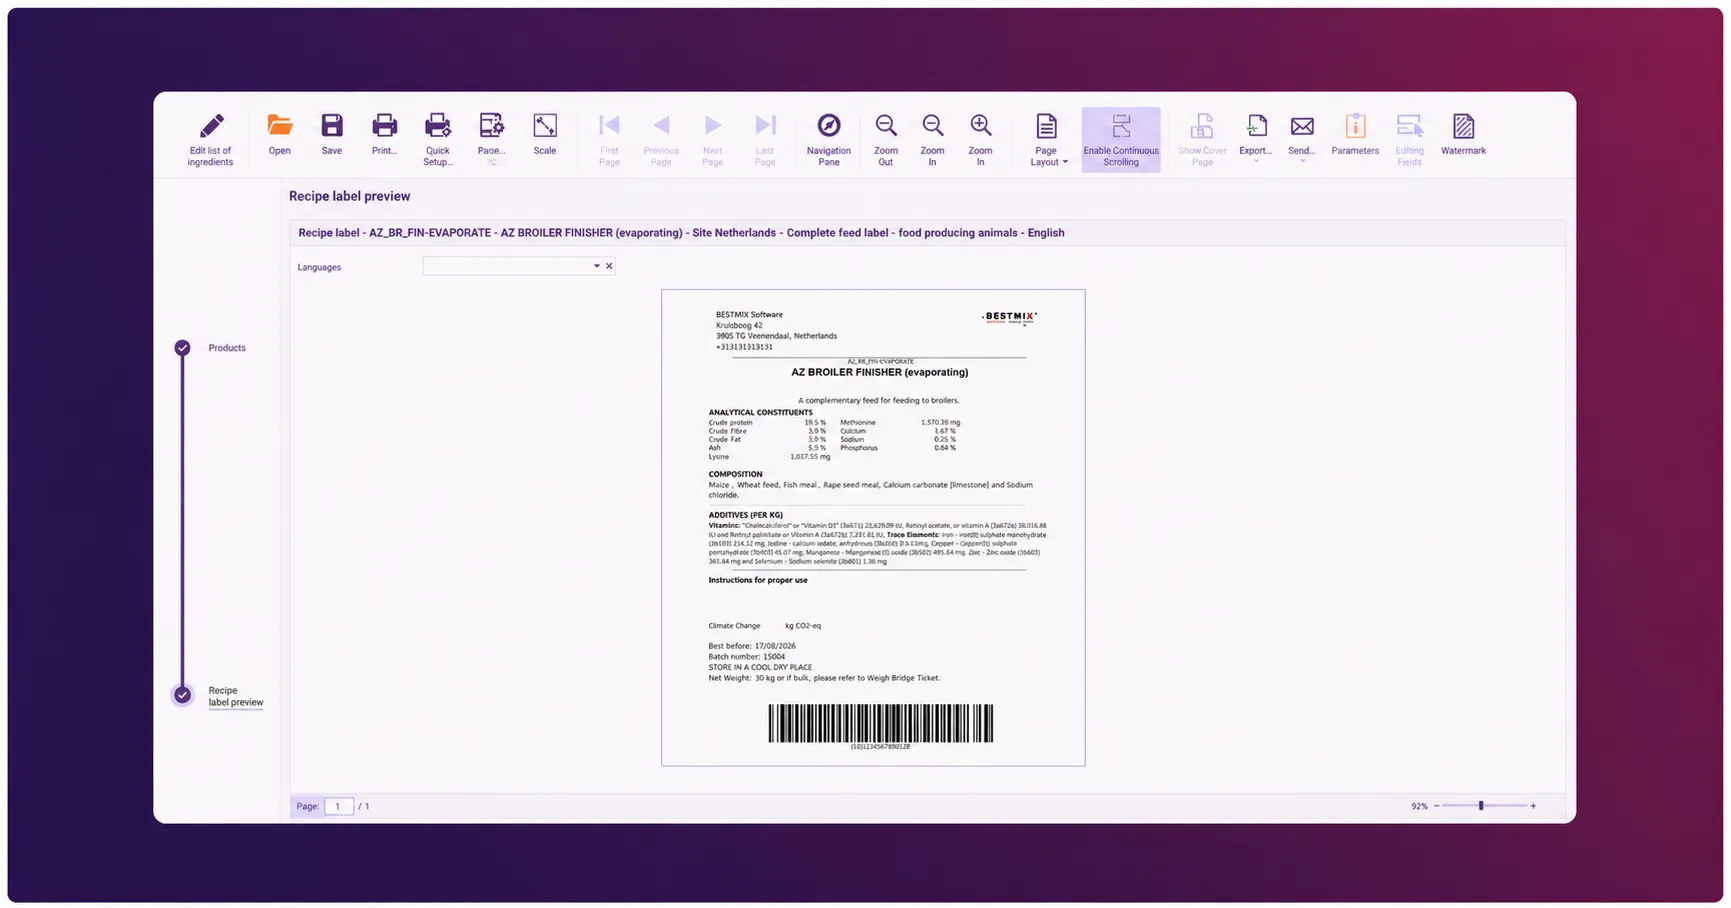Open the Page Layout dropdown
Screen dimensions: 1731x908
1047,138
